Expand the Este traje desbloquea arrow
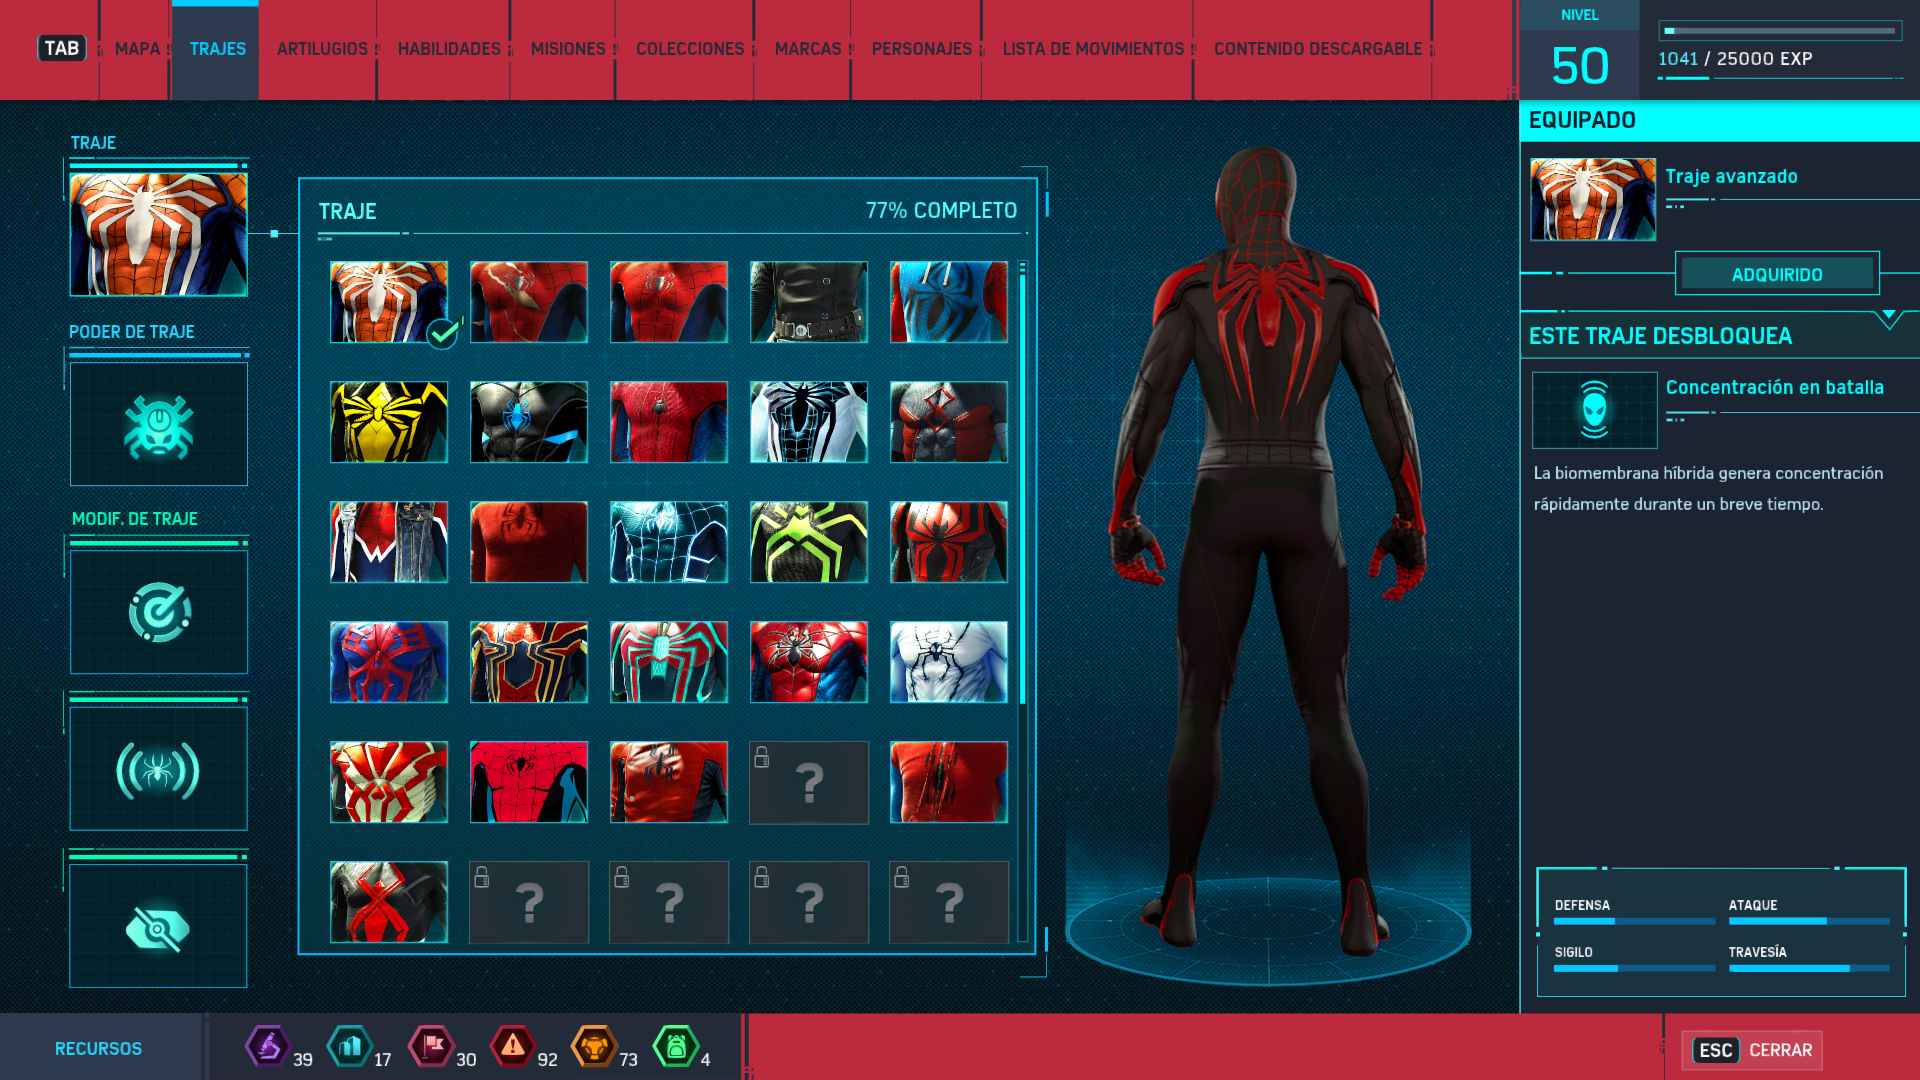This screenshot has height=1080, width=1920. point(1888,318)
